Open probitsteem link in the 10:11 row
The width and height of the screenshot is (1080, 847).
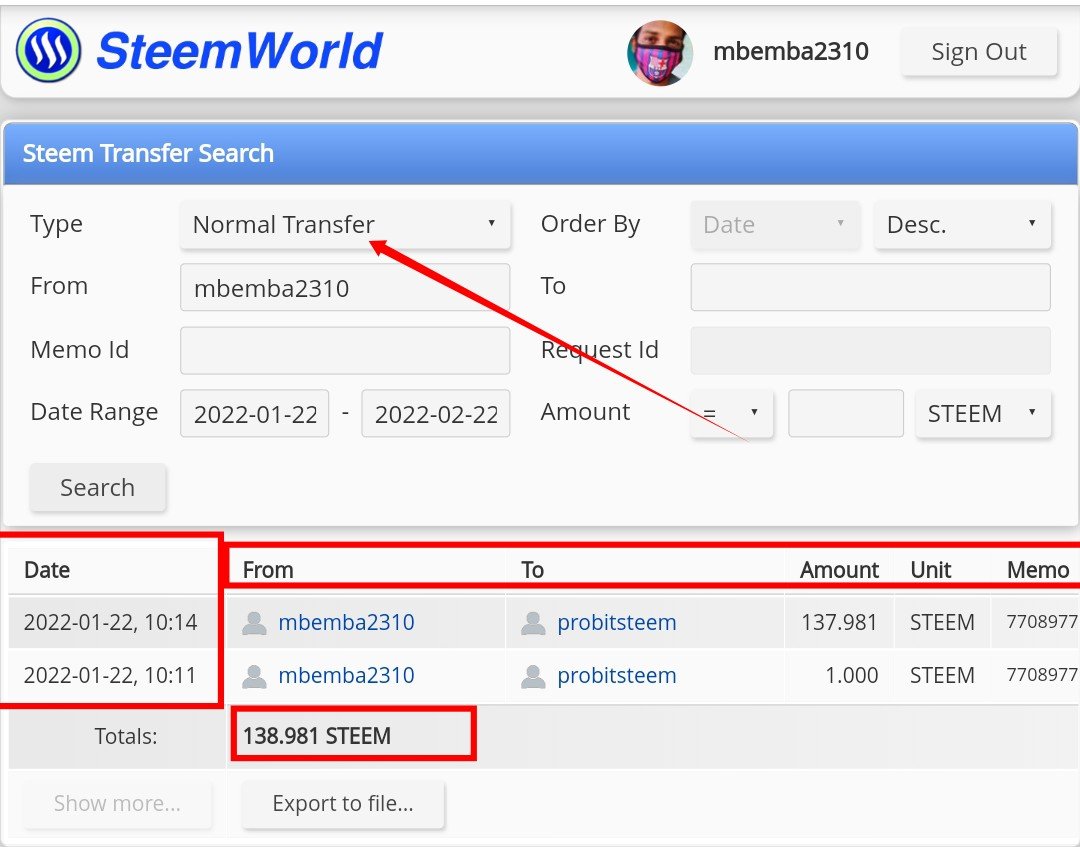click(616, 676)
